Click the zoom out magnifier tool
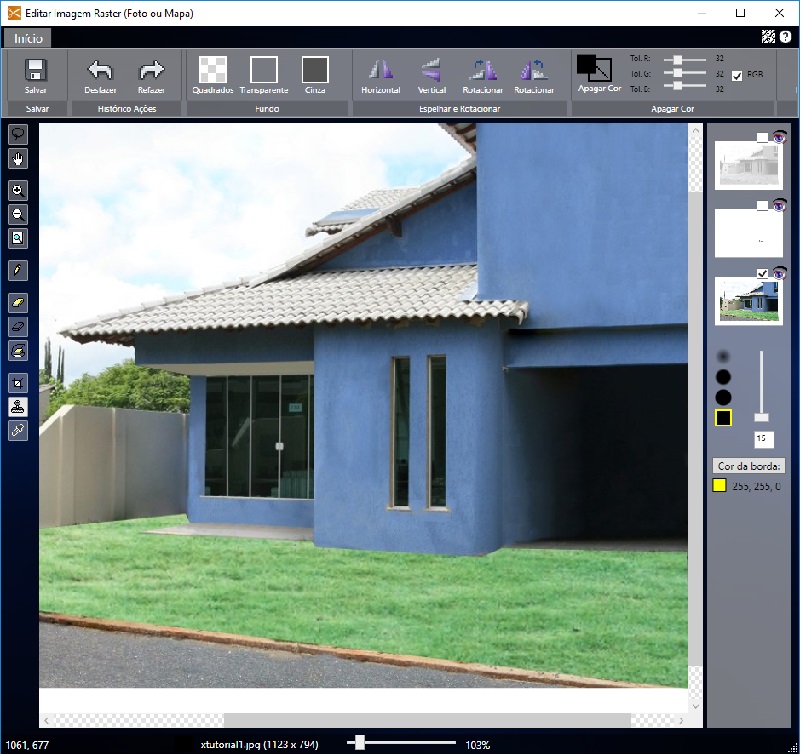 tap(18, 214)
